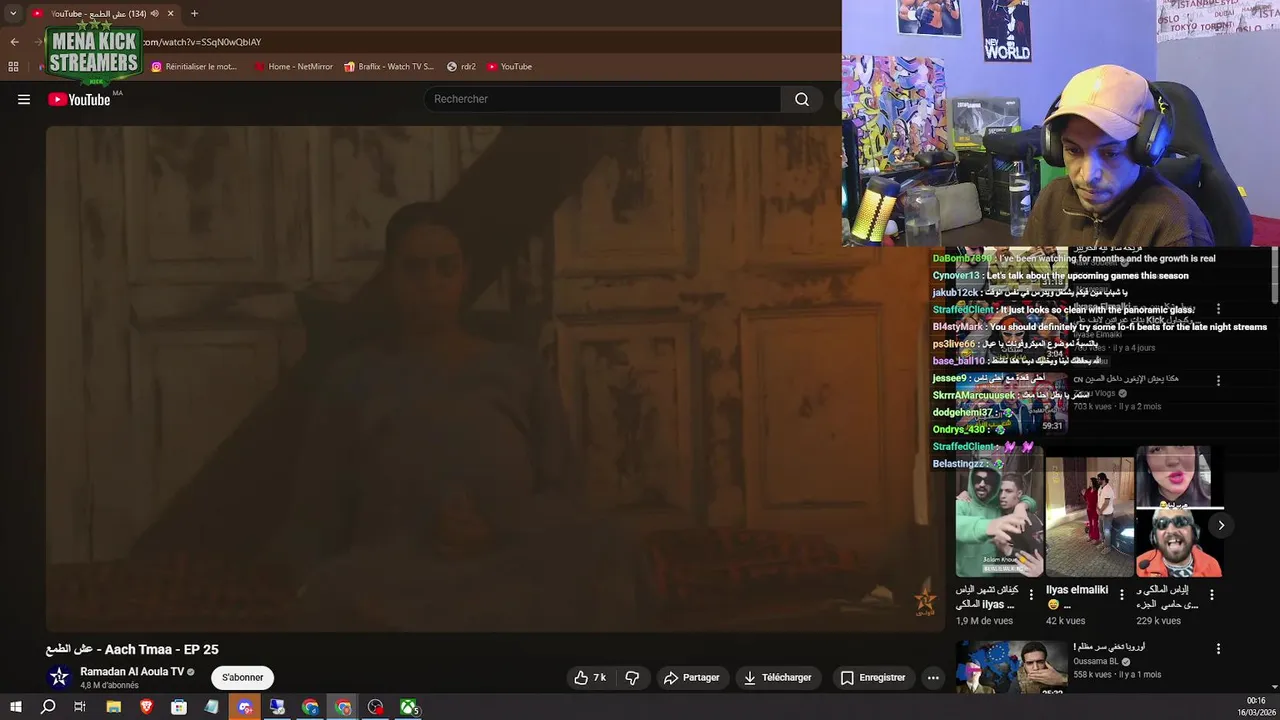Open the Xbox app from the taskbar
Screen dimensions: 1280x720
[409, 707]
